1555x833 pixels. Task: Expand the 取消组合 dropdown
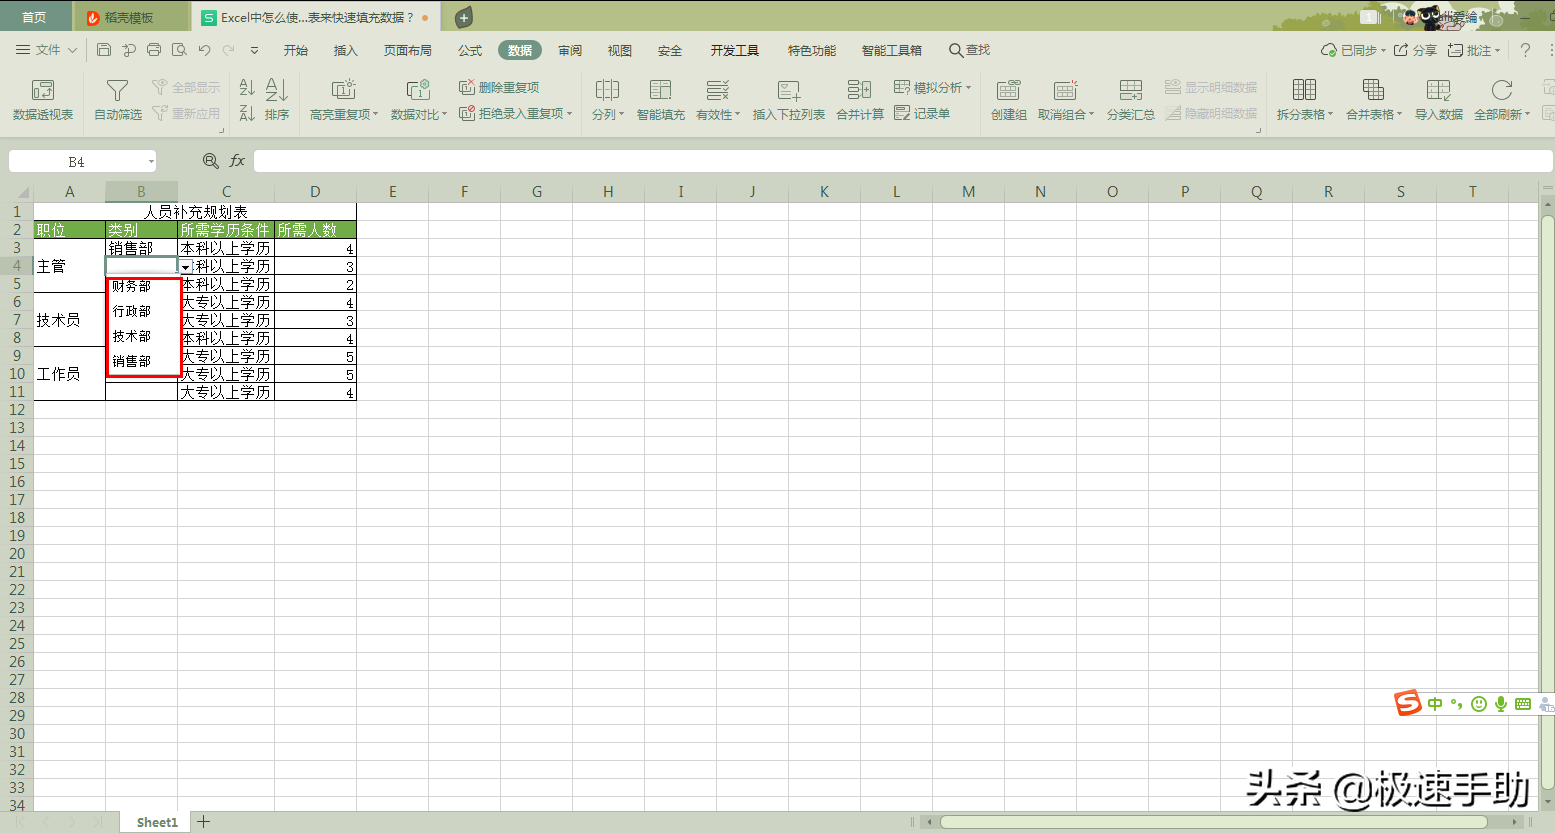(1091, 115)
